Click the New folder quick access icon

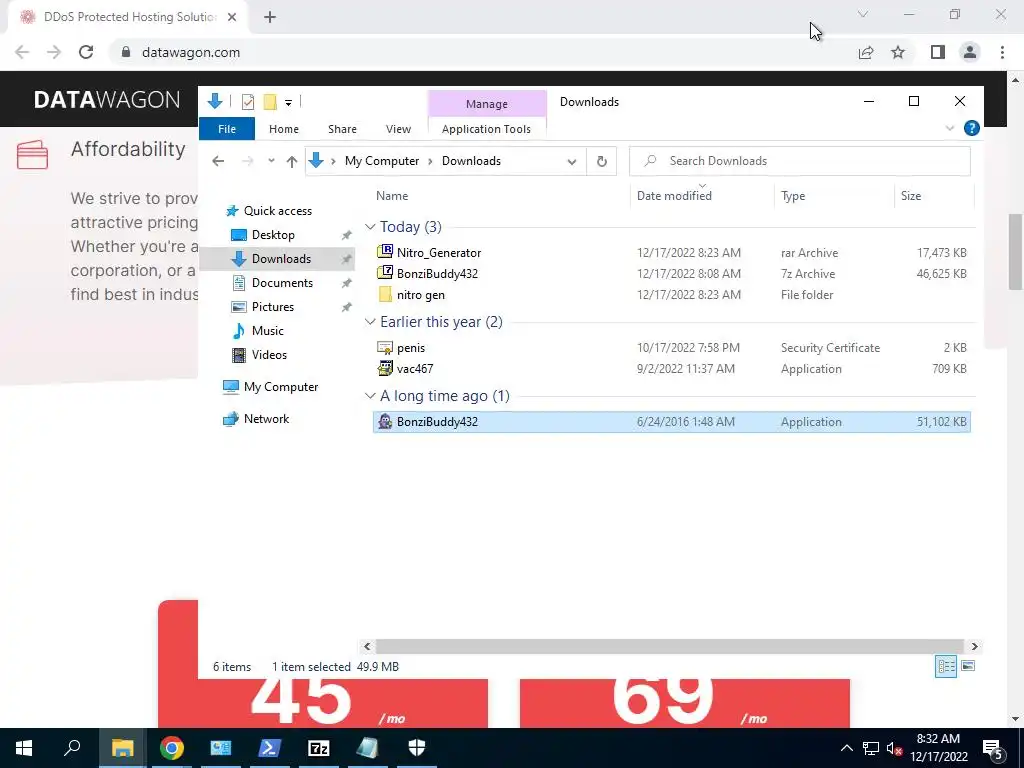click(270, 102)
